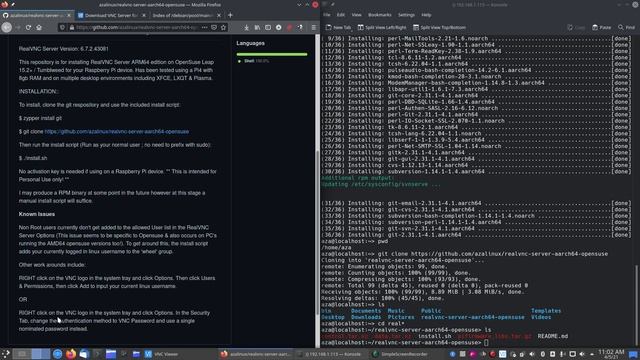Screen dimensions: 640x360
Task: Click the clock showing 11:02 AM
Action: click(x=611, y=354)
